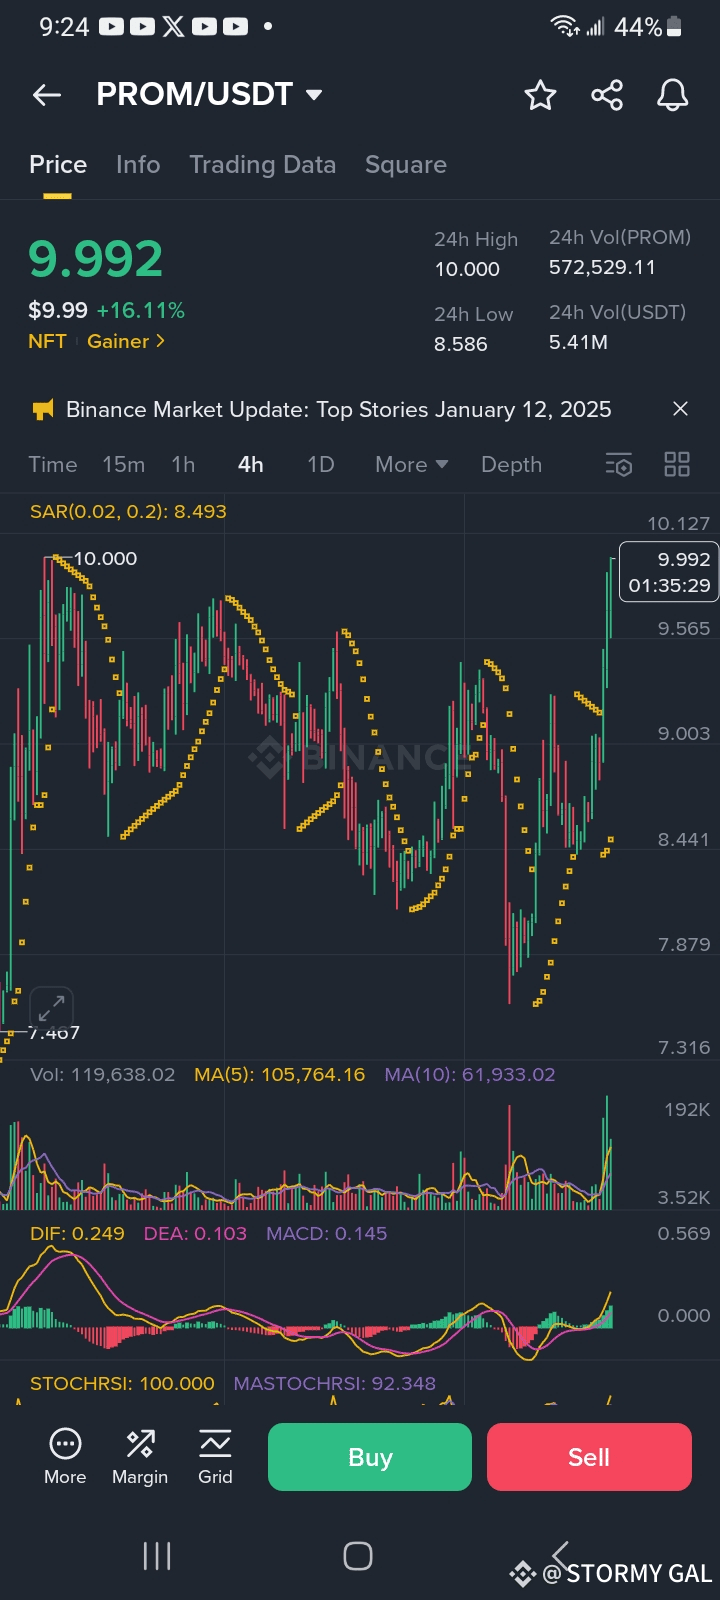Tap the green Buy button

[370, 1457]
